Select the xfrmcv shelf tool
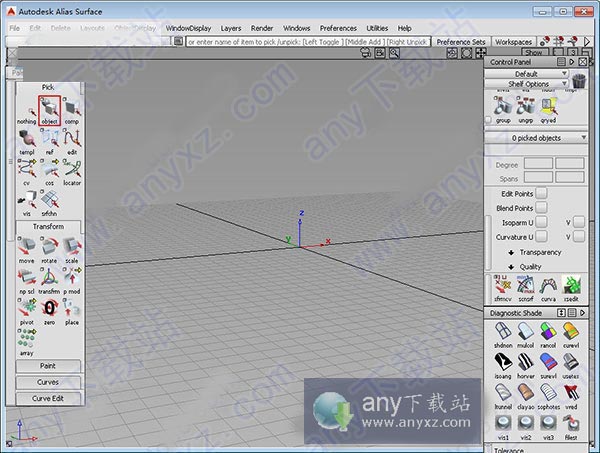The width and height of the screenshot is (600, 453). click(x=503, y=288)
